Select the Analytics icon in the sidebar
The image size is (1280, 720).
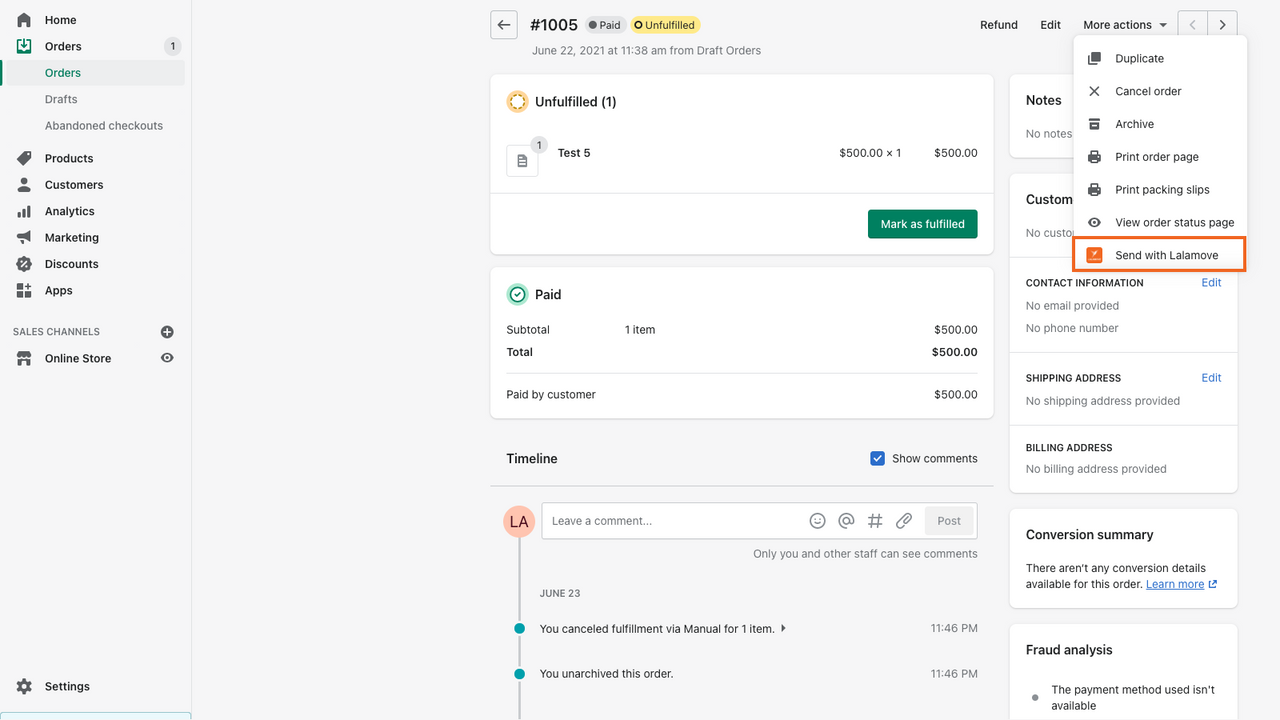pyautogui.click(x=24, y=211)
